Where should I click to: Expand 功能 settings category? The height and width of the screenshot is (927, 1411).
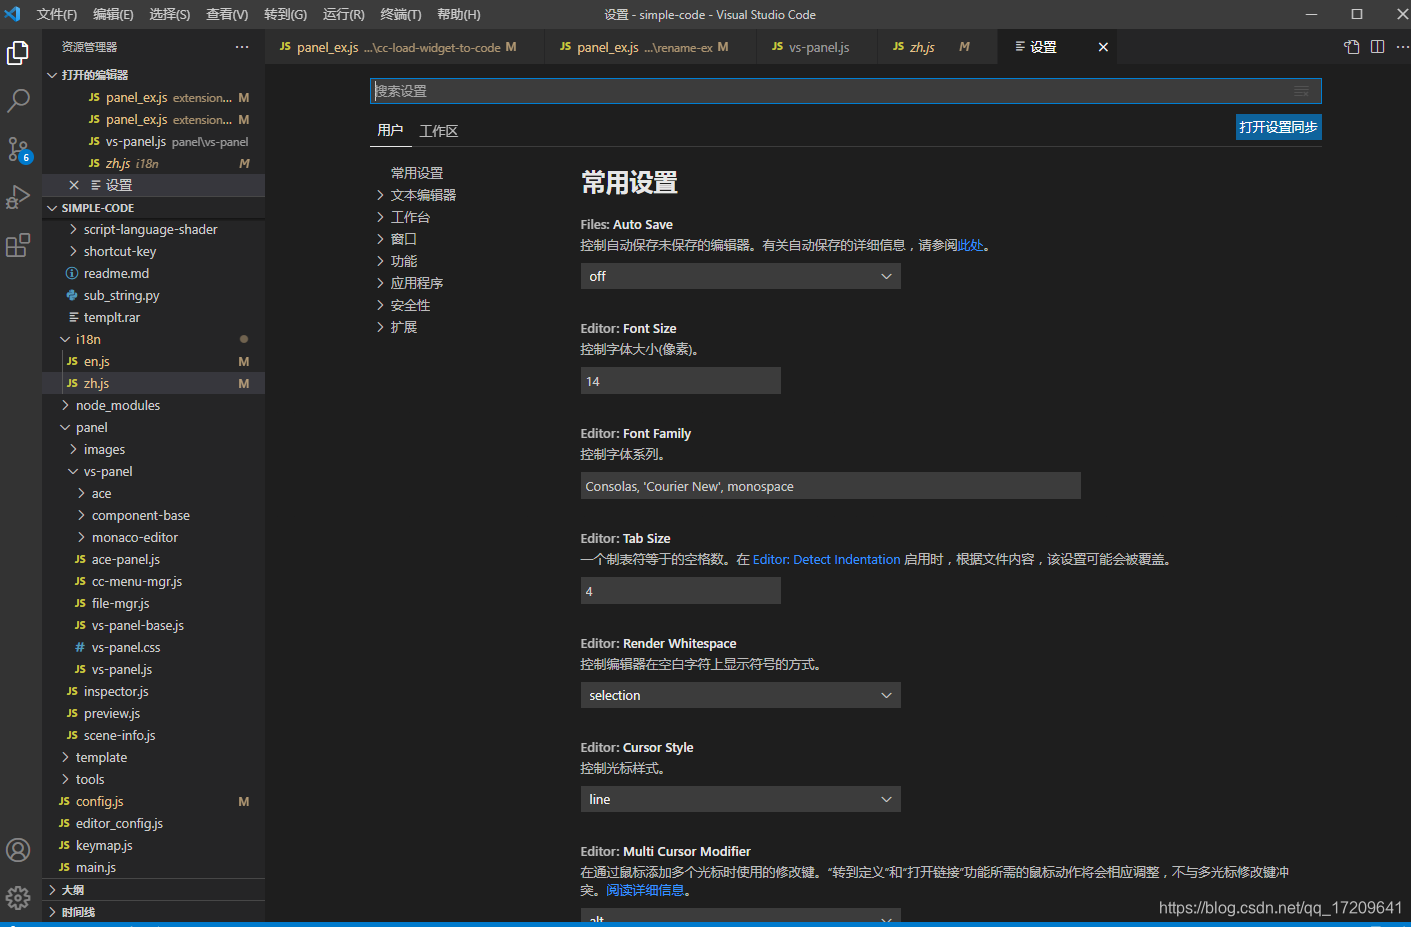coord(396,261)
